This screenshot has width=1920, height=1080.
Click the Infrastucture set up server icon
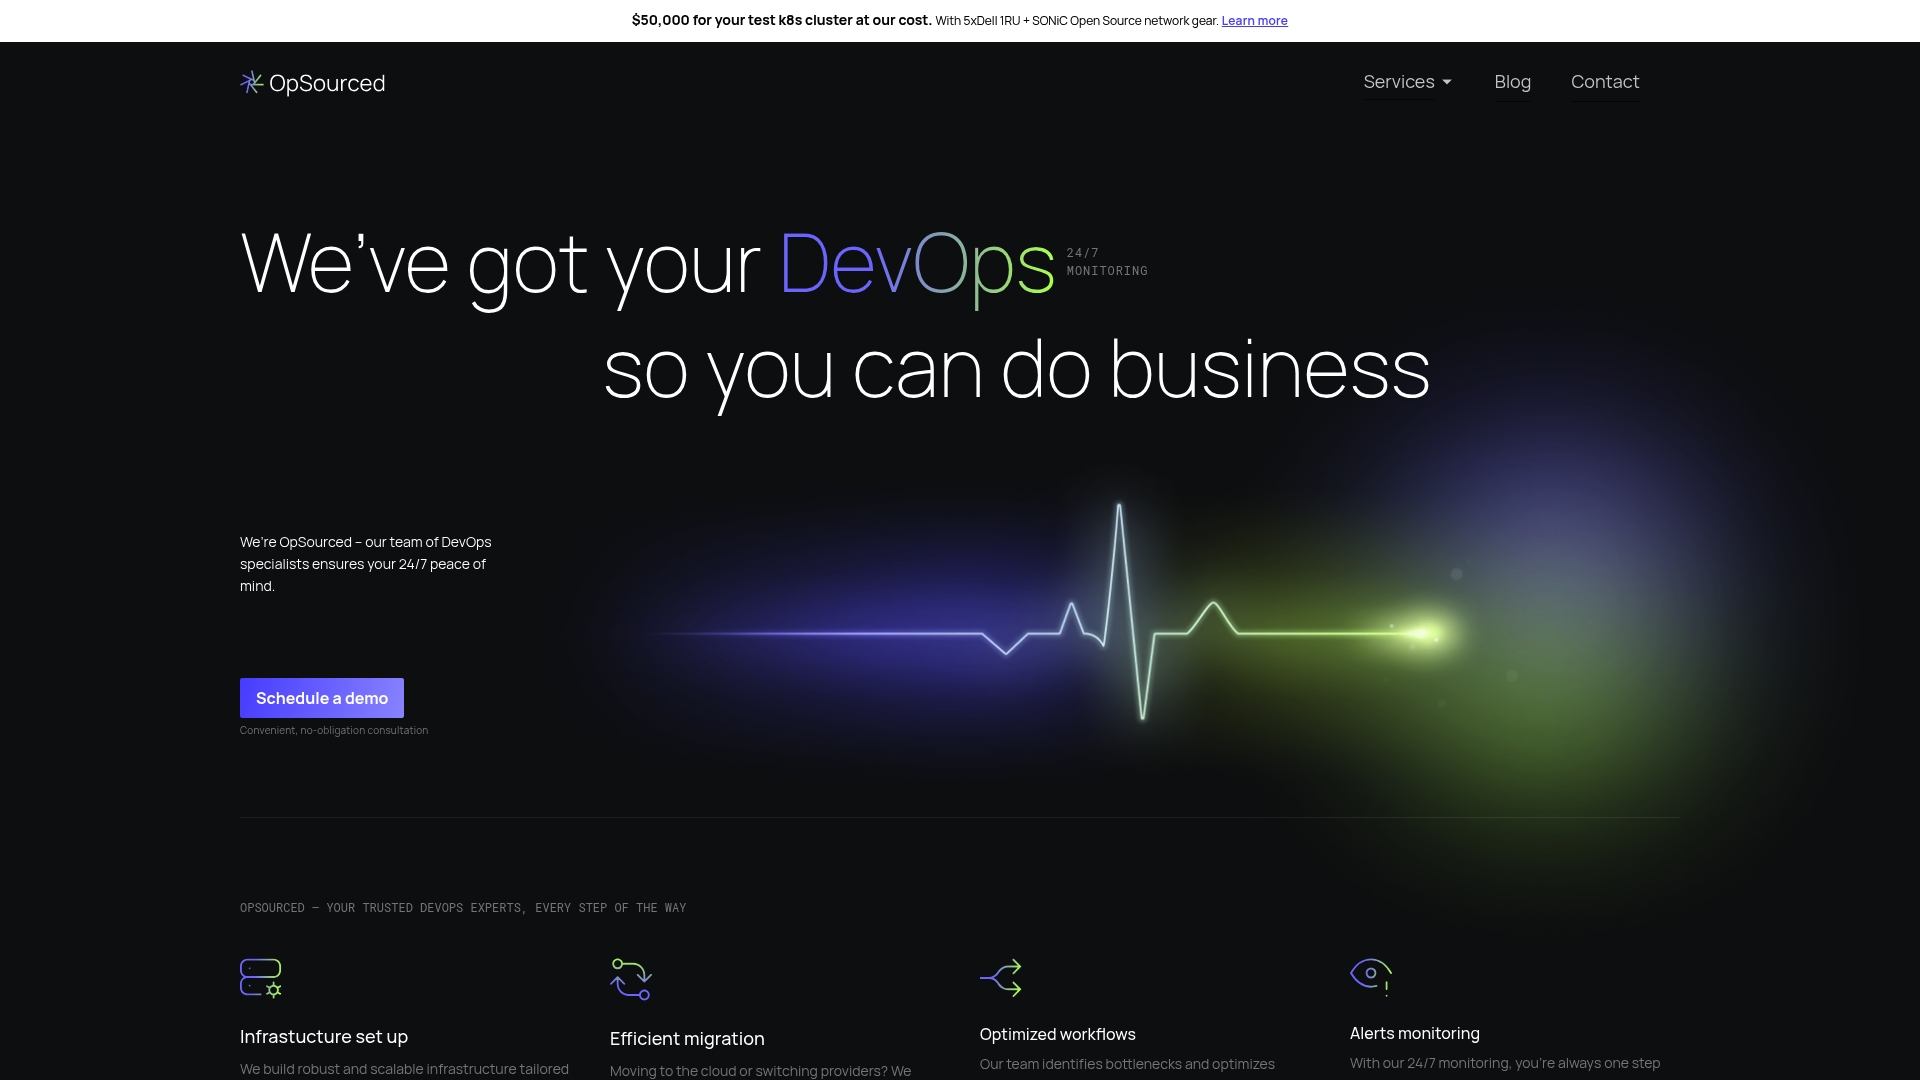tap(261, 978)
